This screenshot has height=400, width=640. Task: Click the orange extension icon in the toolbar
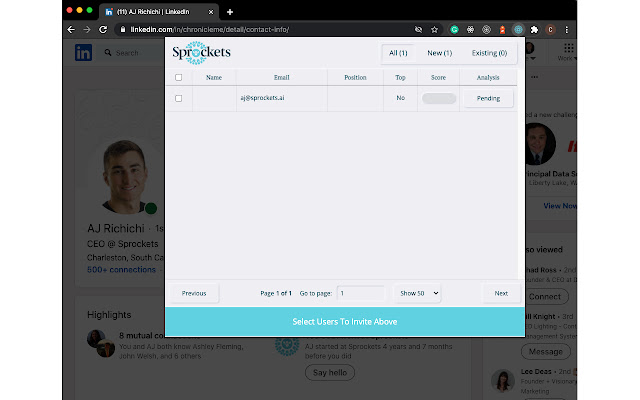502,29
